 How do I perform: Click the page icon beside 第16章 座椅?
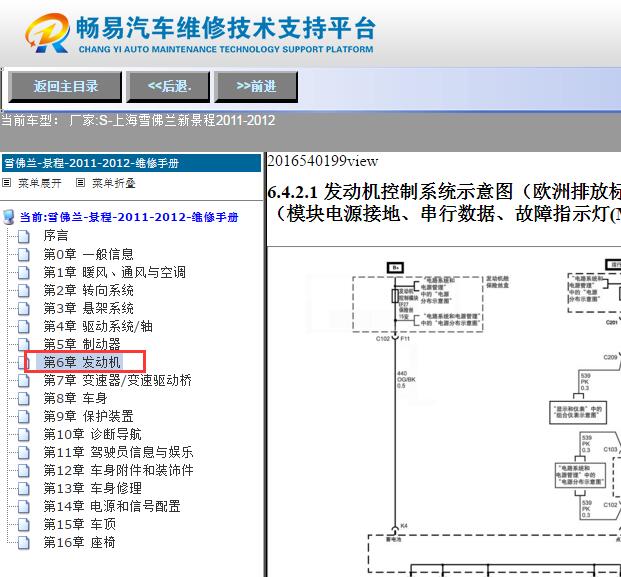(24, 543)
